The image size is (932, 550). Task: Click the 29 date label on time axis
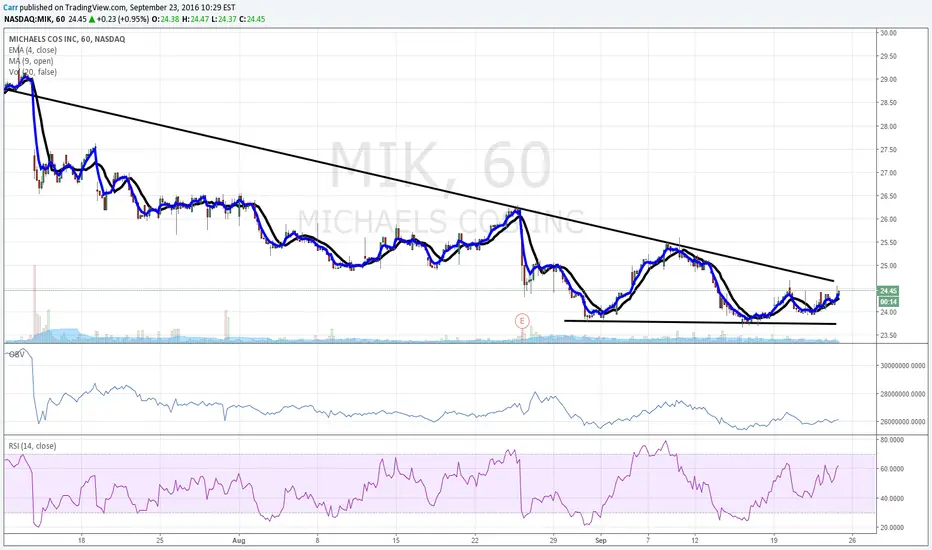pyautogui.click(x=553, y=540)
